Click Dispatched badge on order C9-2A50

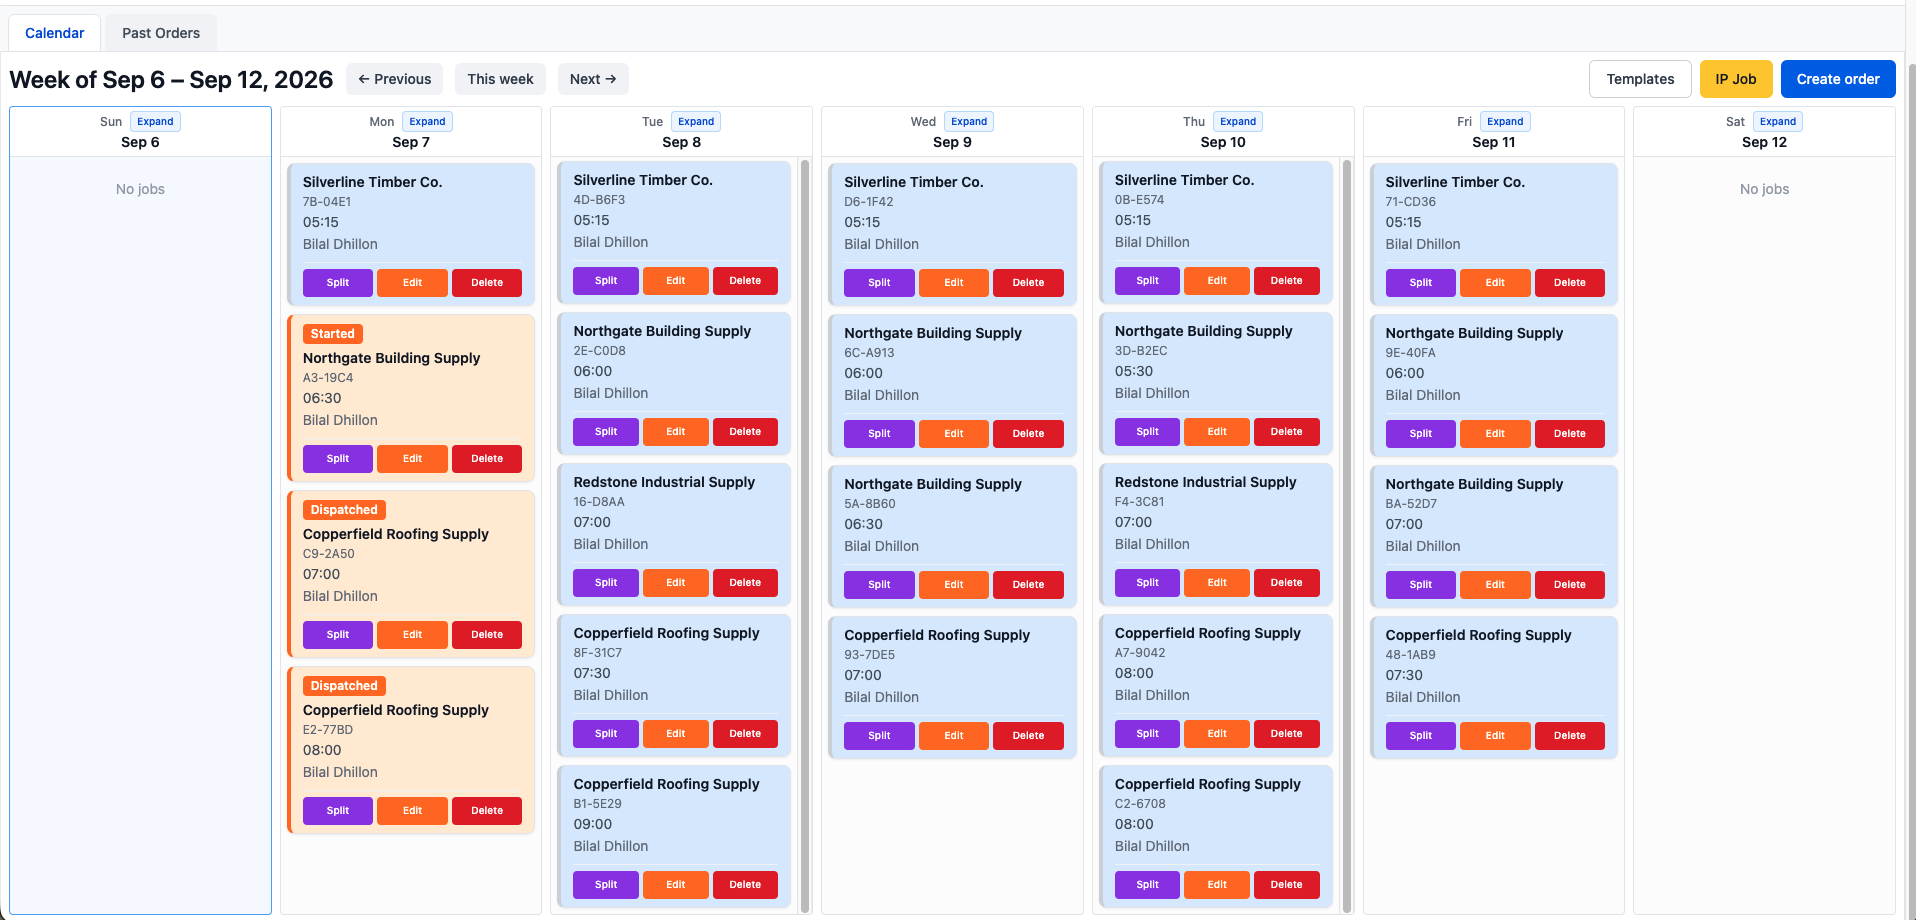[x=344, y=510]
